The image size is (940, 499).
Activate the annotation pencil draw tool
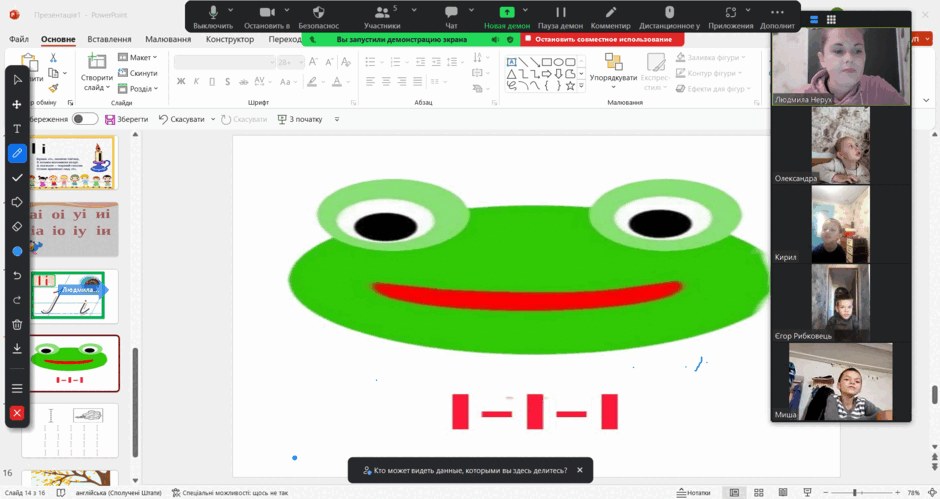point(17,154)
